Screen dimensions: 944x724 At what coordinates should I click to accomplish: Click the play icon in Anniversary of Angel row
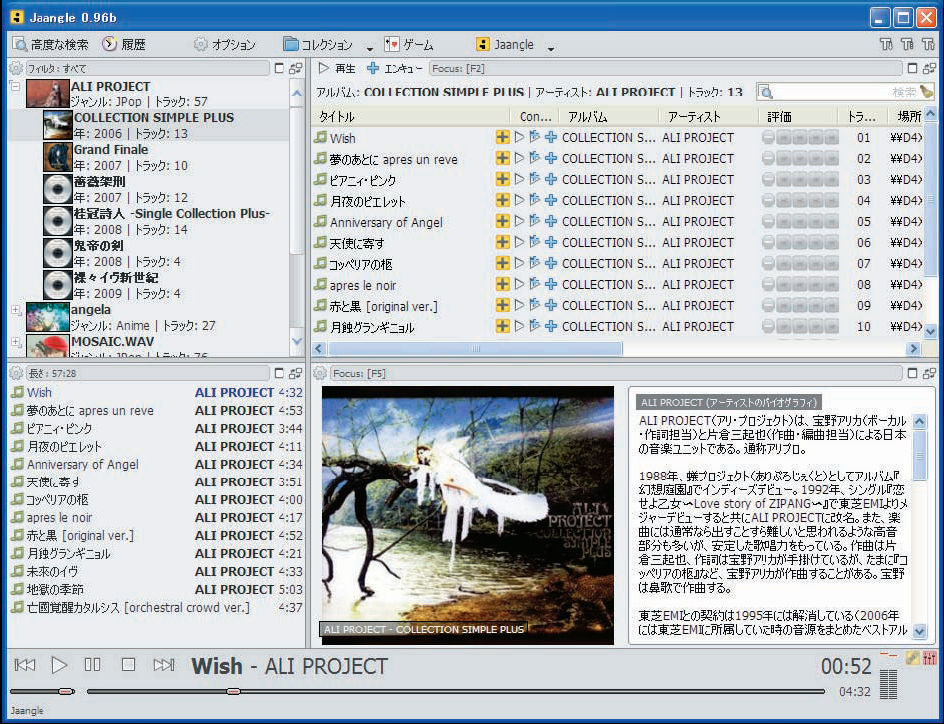click(x=519, y=221)
